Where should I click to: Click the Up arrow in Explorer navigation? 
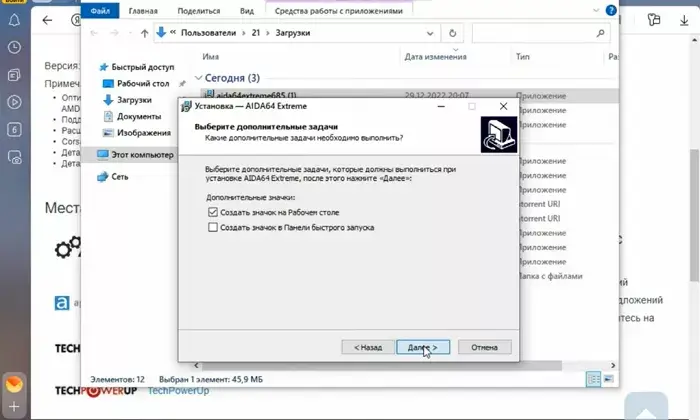click(145, 33)
